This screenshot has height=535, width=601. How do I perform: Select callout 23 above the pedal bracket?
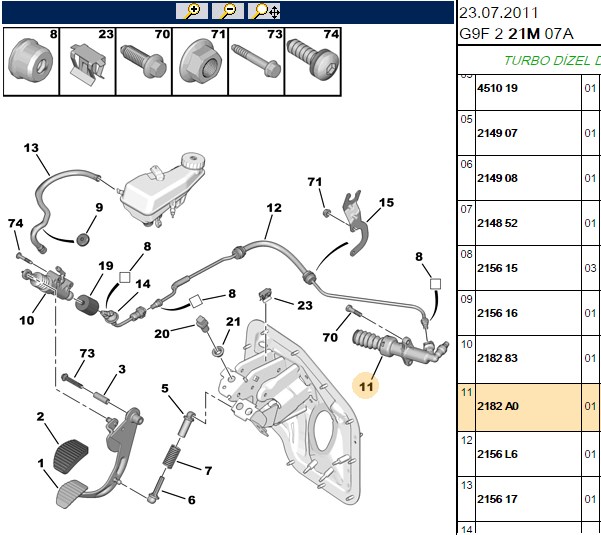coord(305,305)
